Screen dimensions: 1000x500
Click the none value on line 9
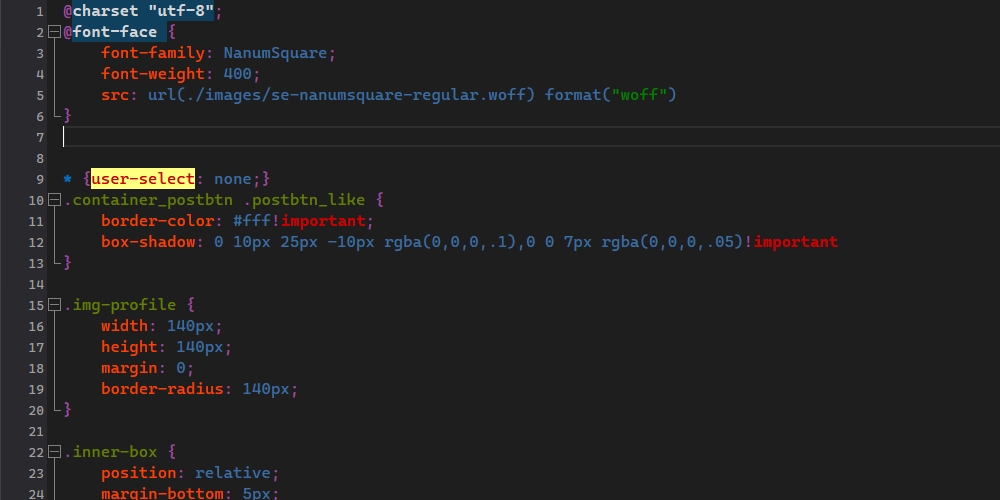pos(233,179)
